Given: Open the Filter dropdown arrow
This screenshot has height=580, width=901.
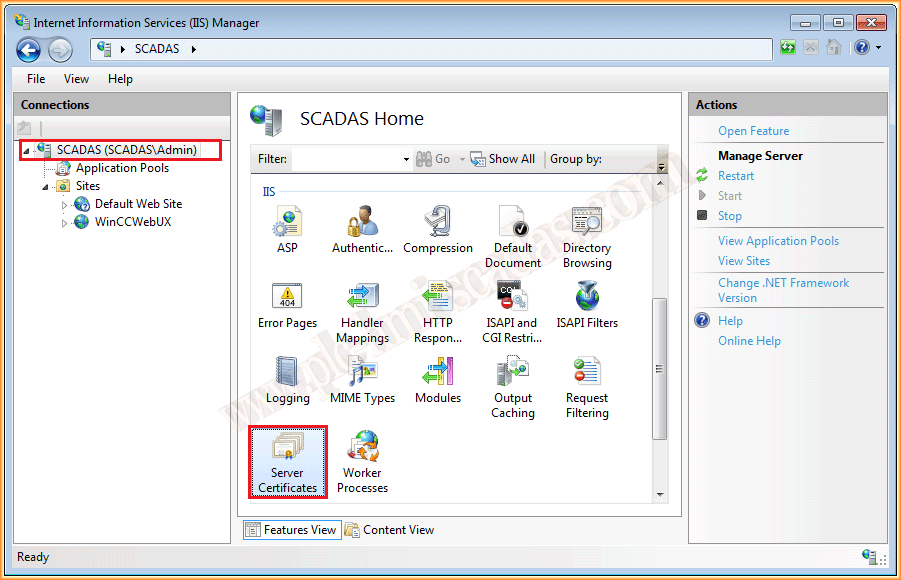Looking at the screenshot, I should [406, 160].
